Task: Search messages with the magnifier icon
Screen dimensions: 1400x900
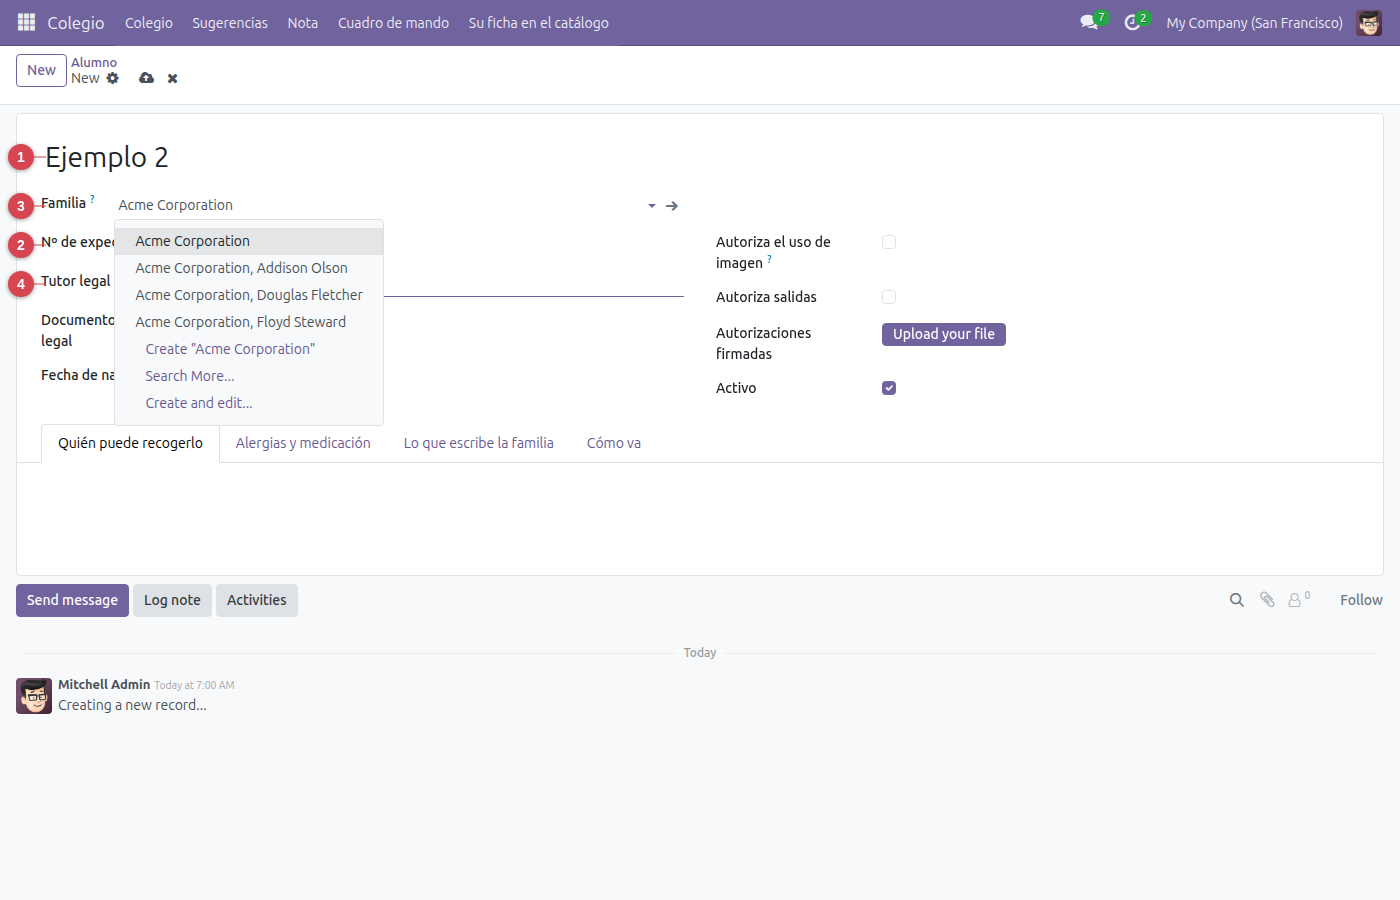Action: 1237,600
